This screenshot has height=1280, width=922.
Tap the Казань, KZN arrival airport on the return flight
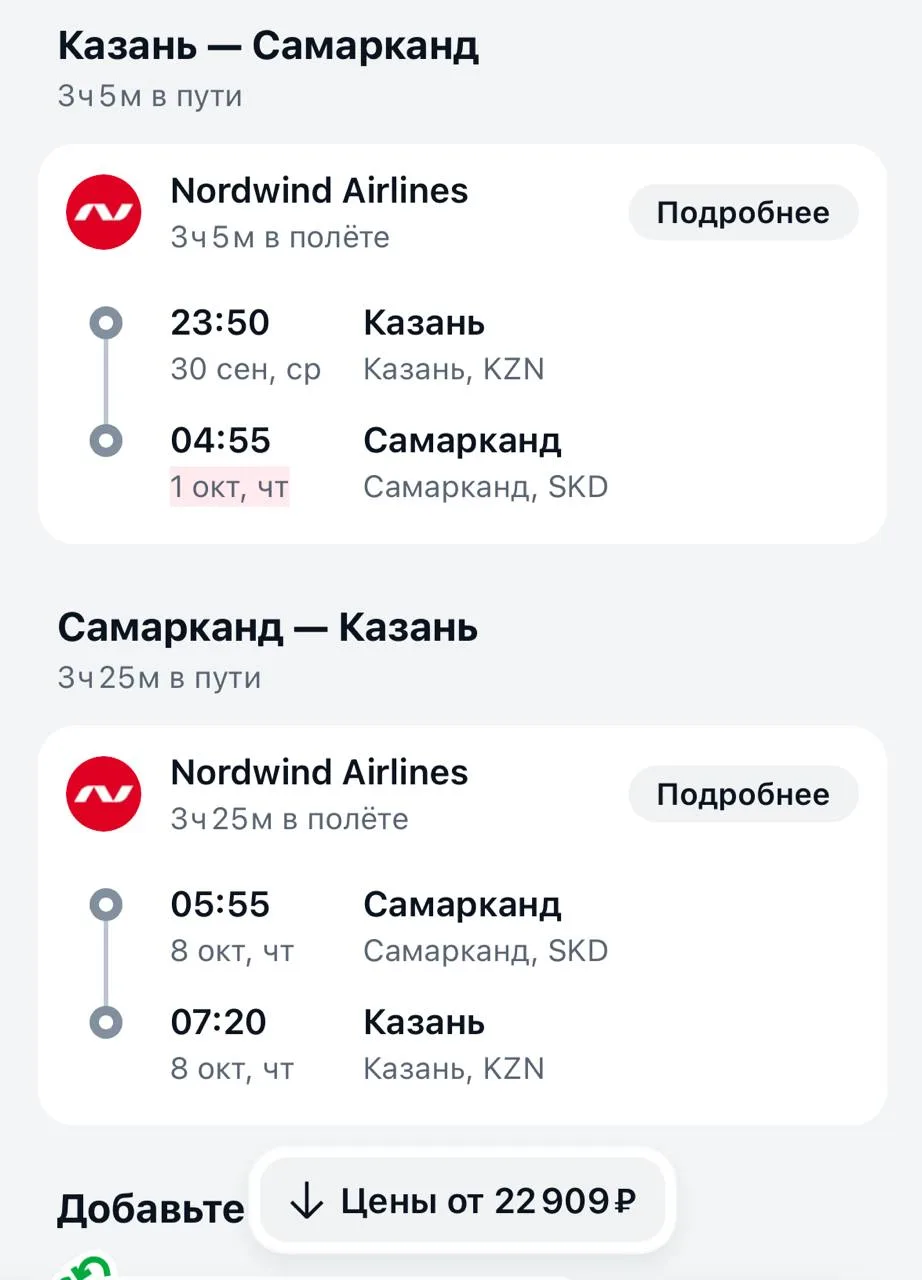pos(454,1069)
